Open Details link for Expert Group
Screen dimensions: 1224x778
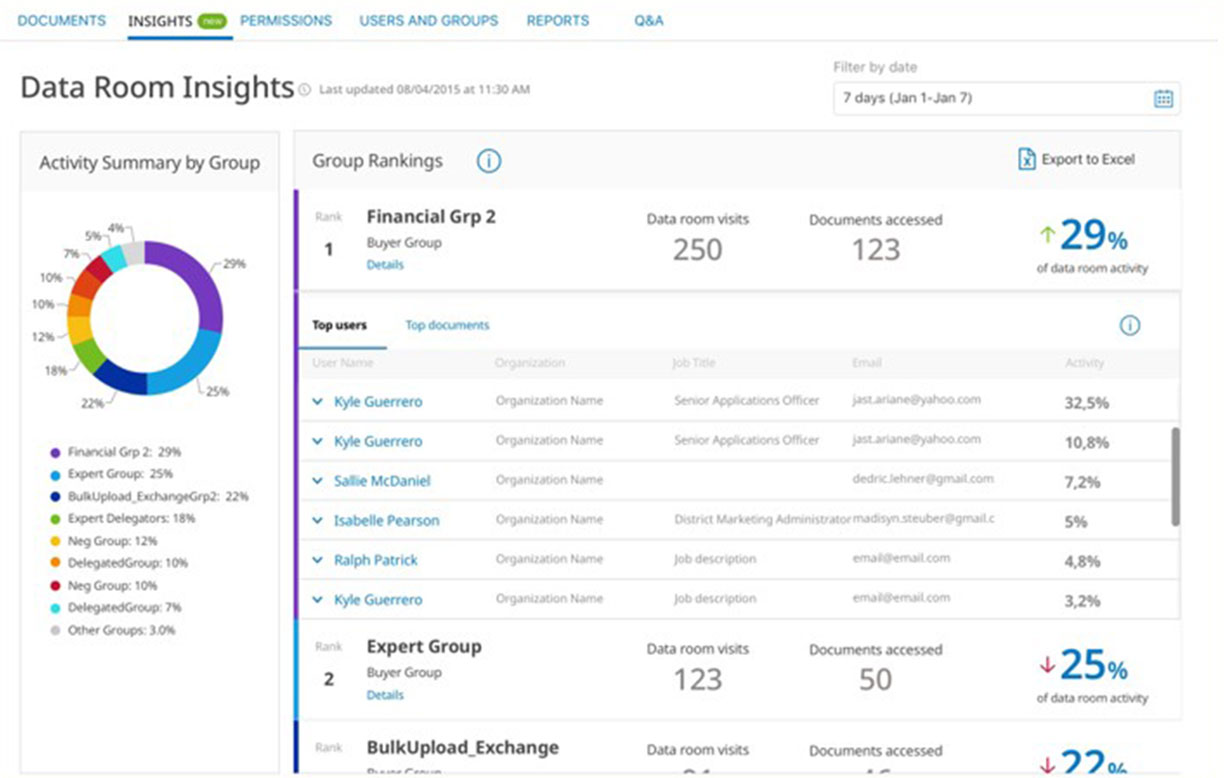(x=385, y=695)
